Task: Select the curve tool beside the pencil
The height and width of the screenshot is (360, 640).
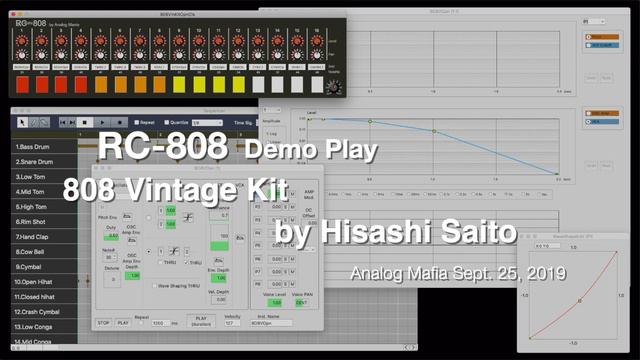Action: (x=44, y=122)
